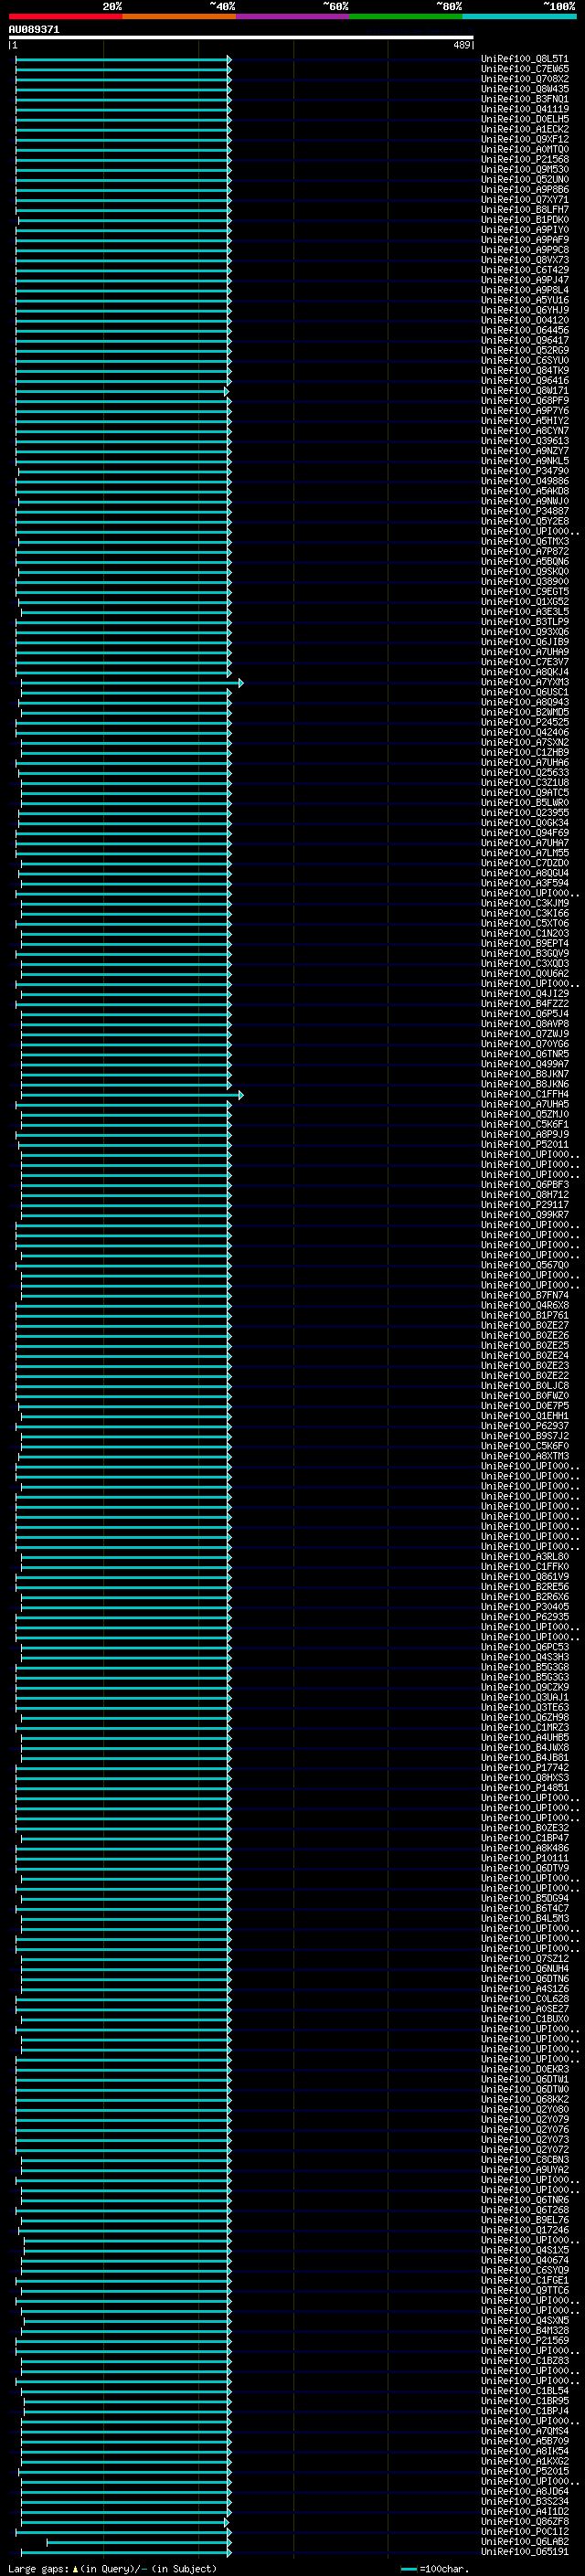
Task: Click row label UniRef100_C1BZ83
Action: 524,2361
